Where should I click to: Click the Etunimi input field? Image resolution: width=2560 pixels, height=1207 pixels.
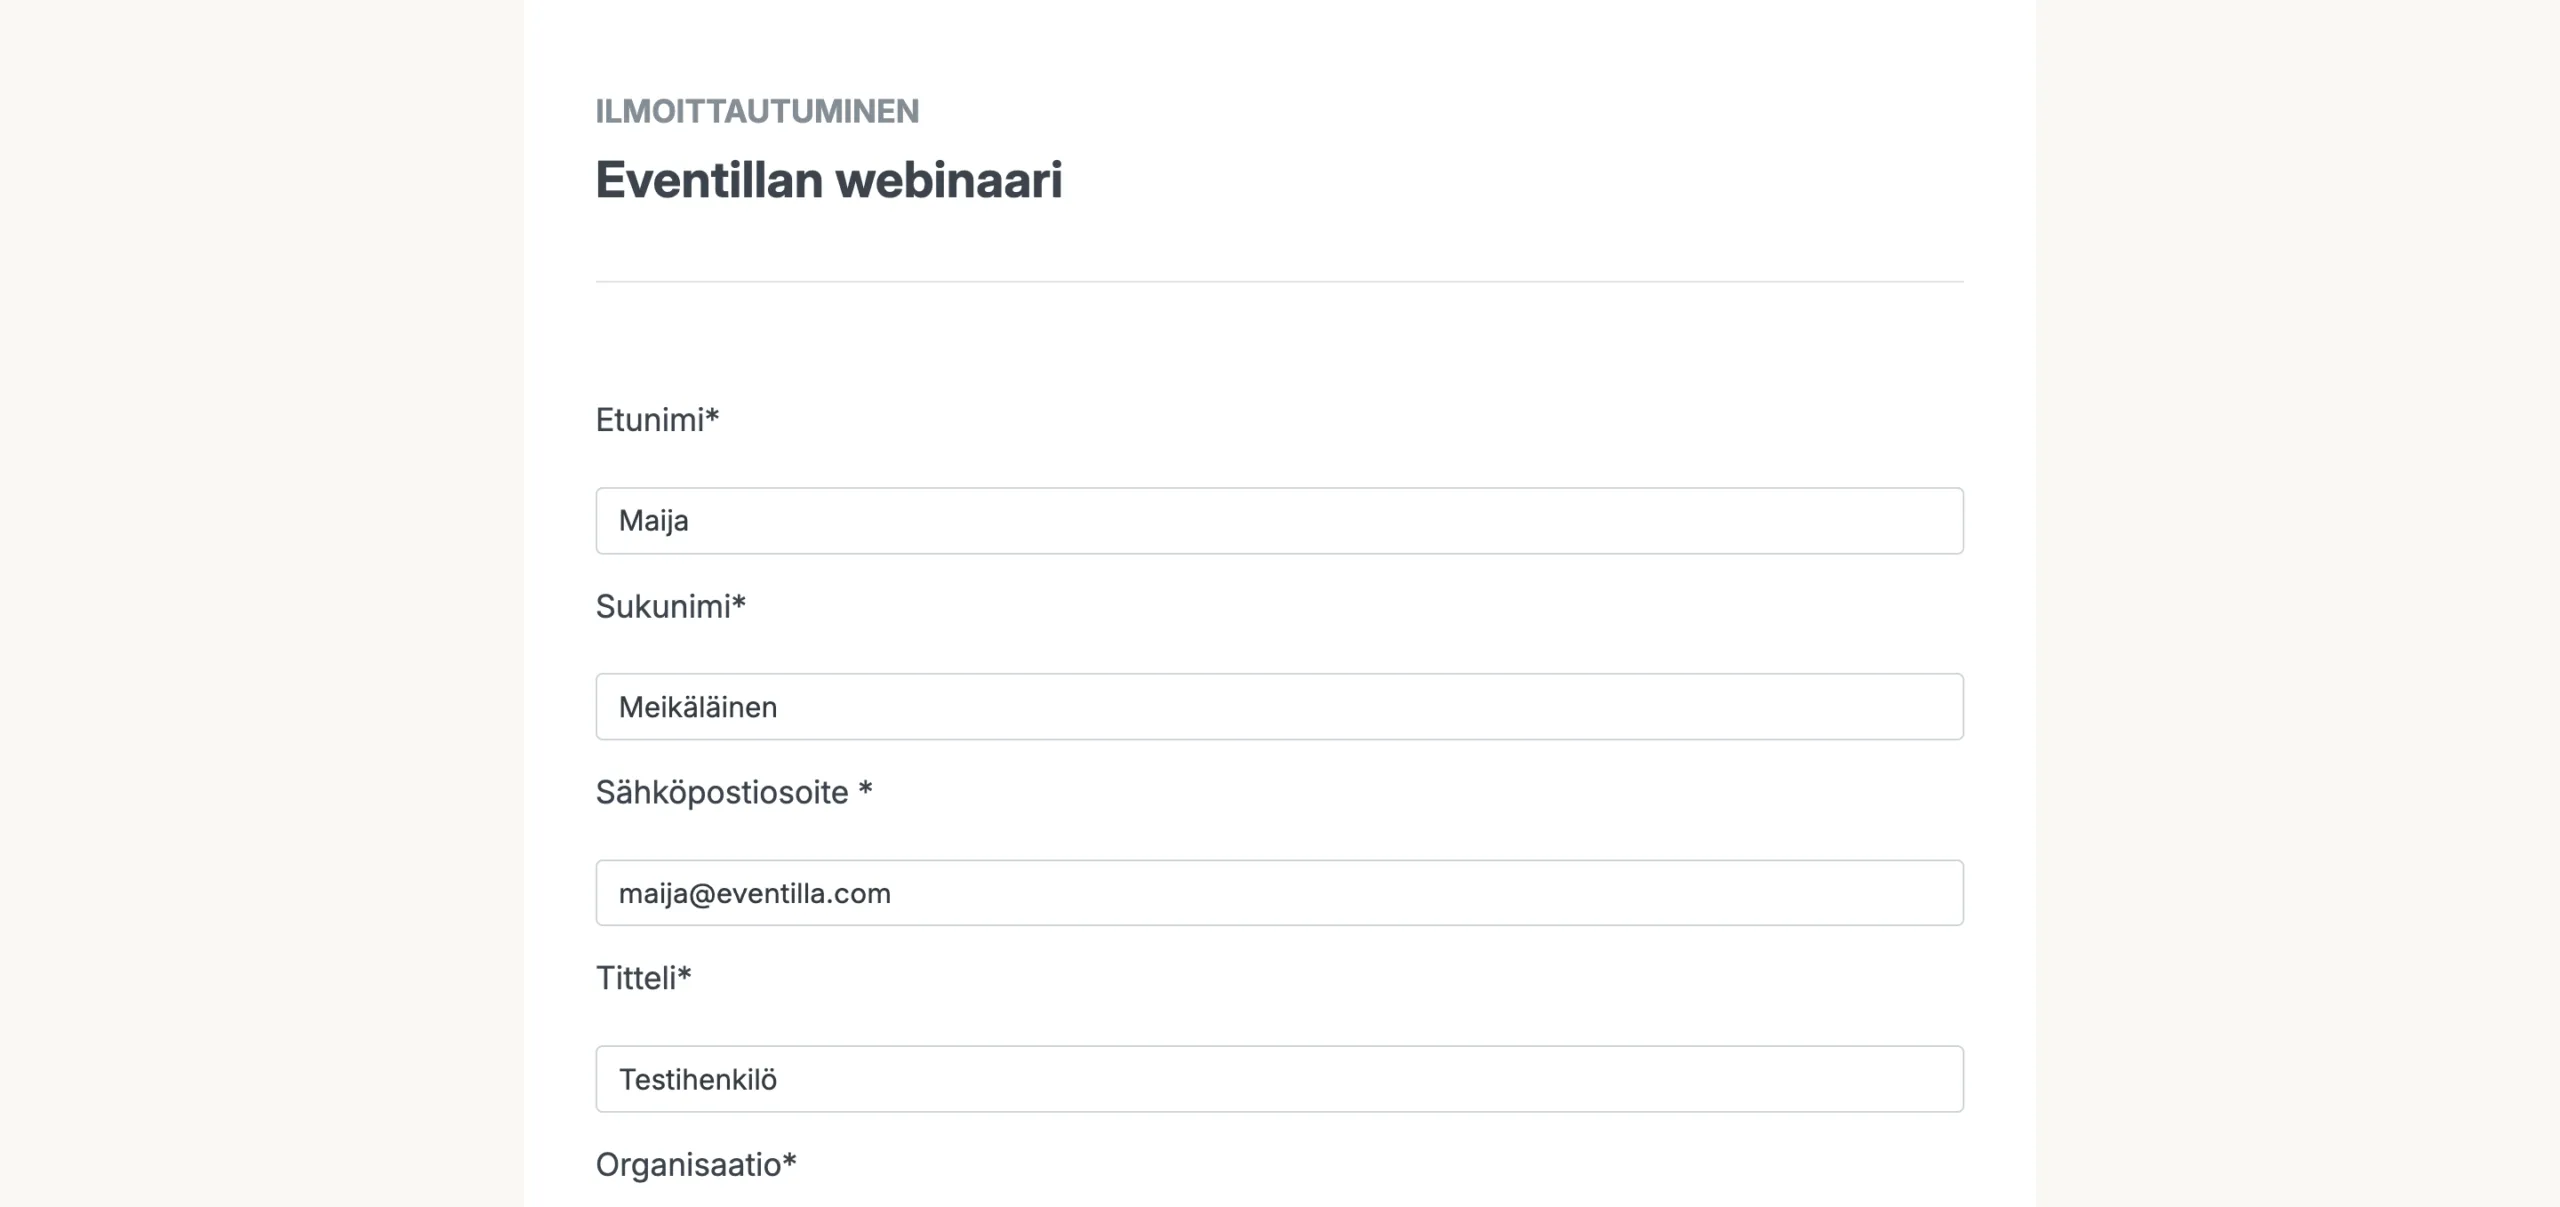coord(1279,521)
